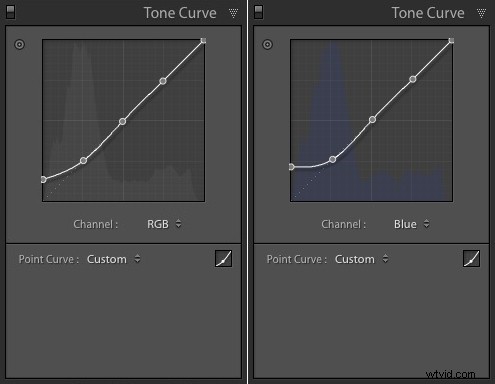This screenshot has height=384, width=495.
Task: Click targeted adjustment tool in Blue panel
Action: (x=267, y=44)
